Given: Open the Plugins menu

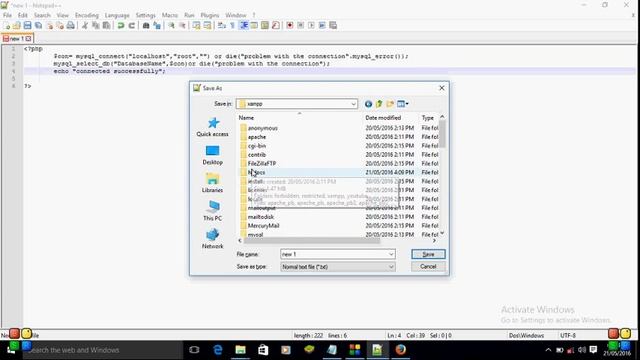Looking at the screenshot, I should coord(210,15).
